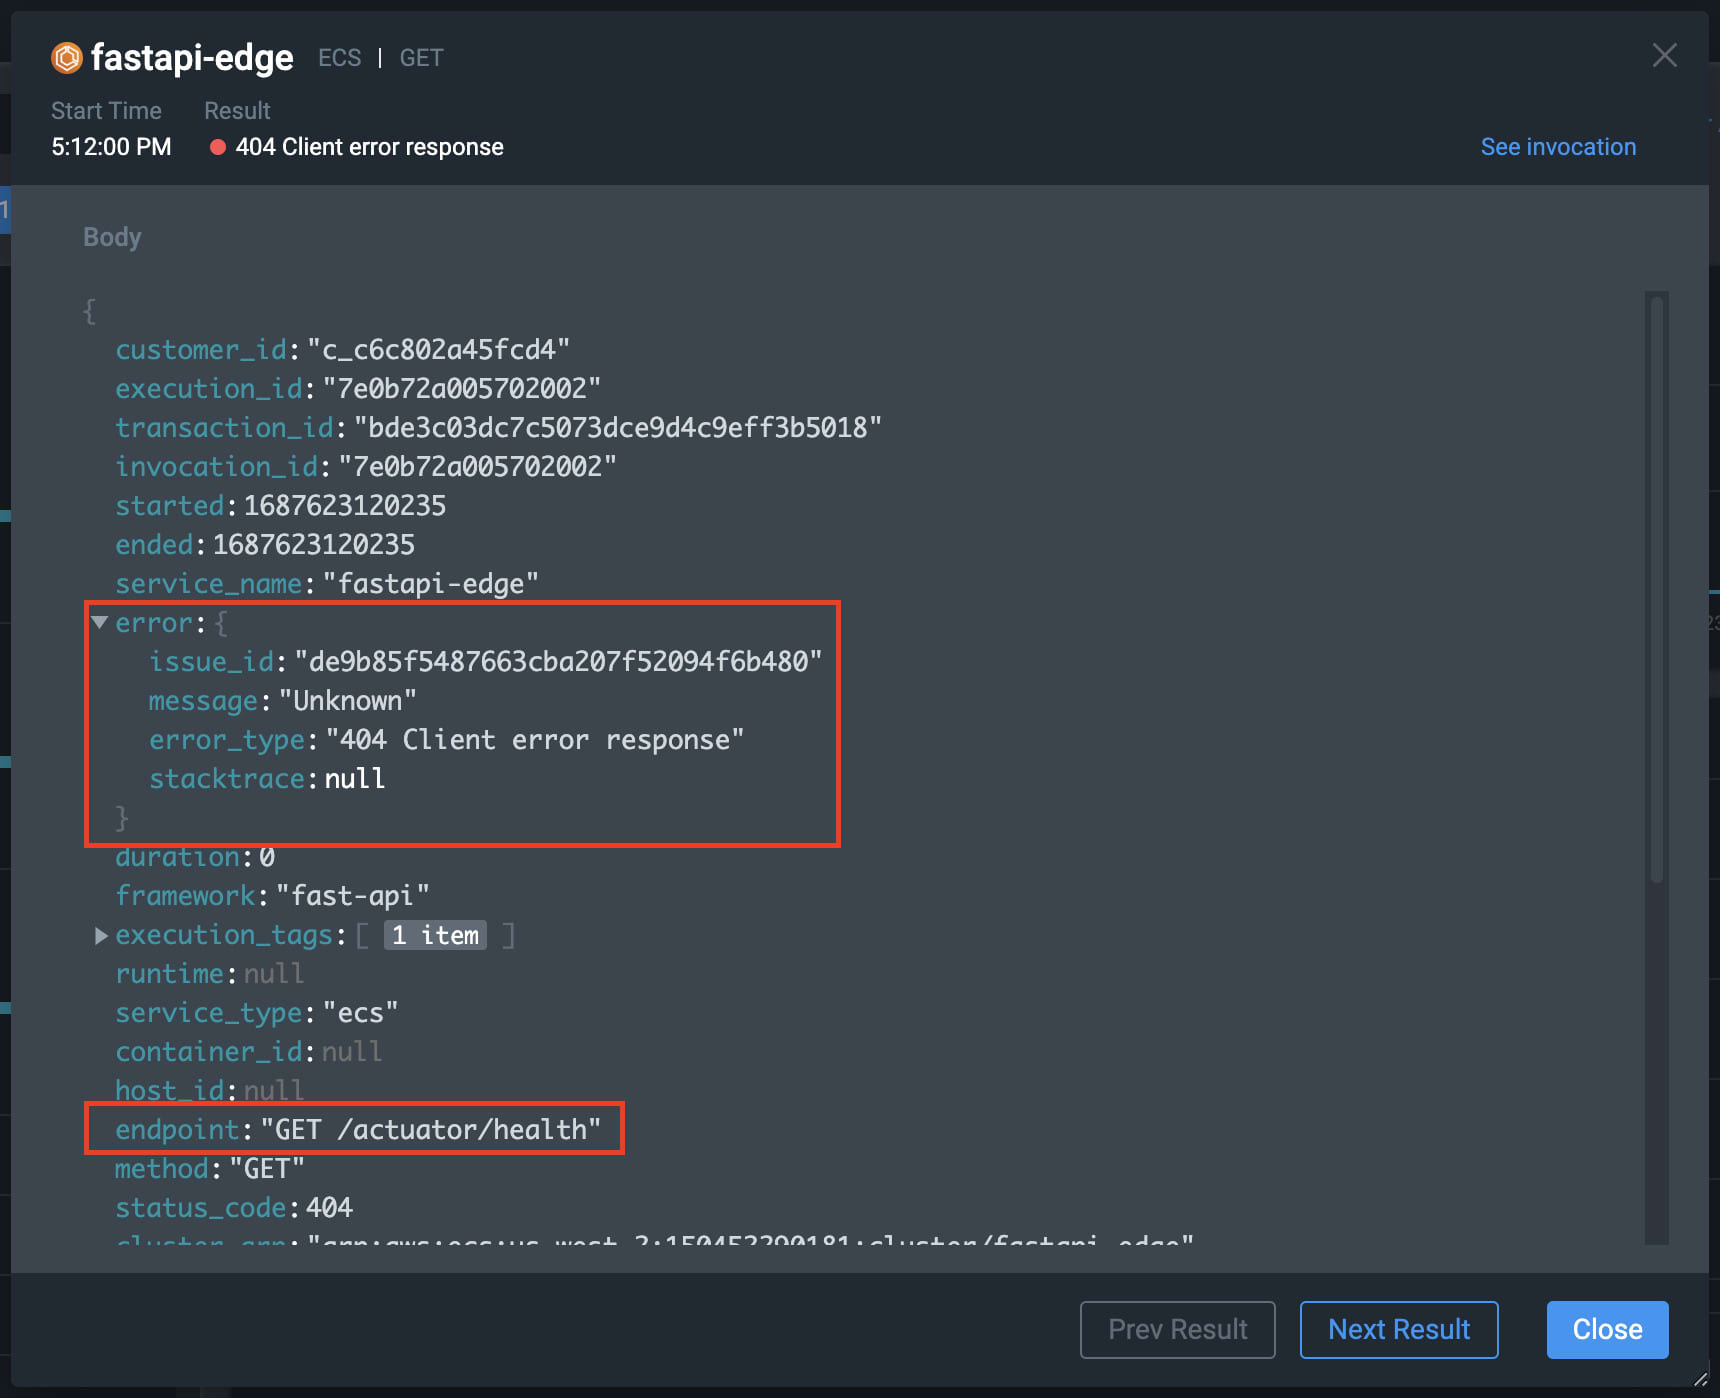Click the '1 item' badge on execution_tags
This screenshot has height=1398, width=1720.
(x=434, y=935)
